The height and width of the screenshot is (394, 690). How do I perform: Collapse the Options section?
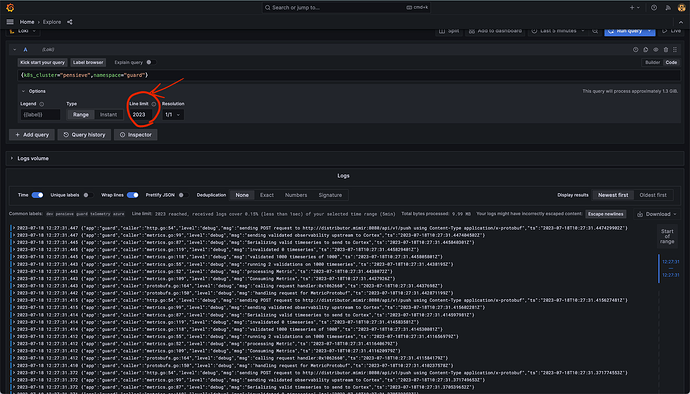click(x=23, y=91)
